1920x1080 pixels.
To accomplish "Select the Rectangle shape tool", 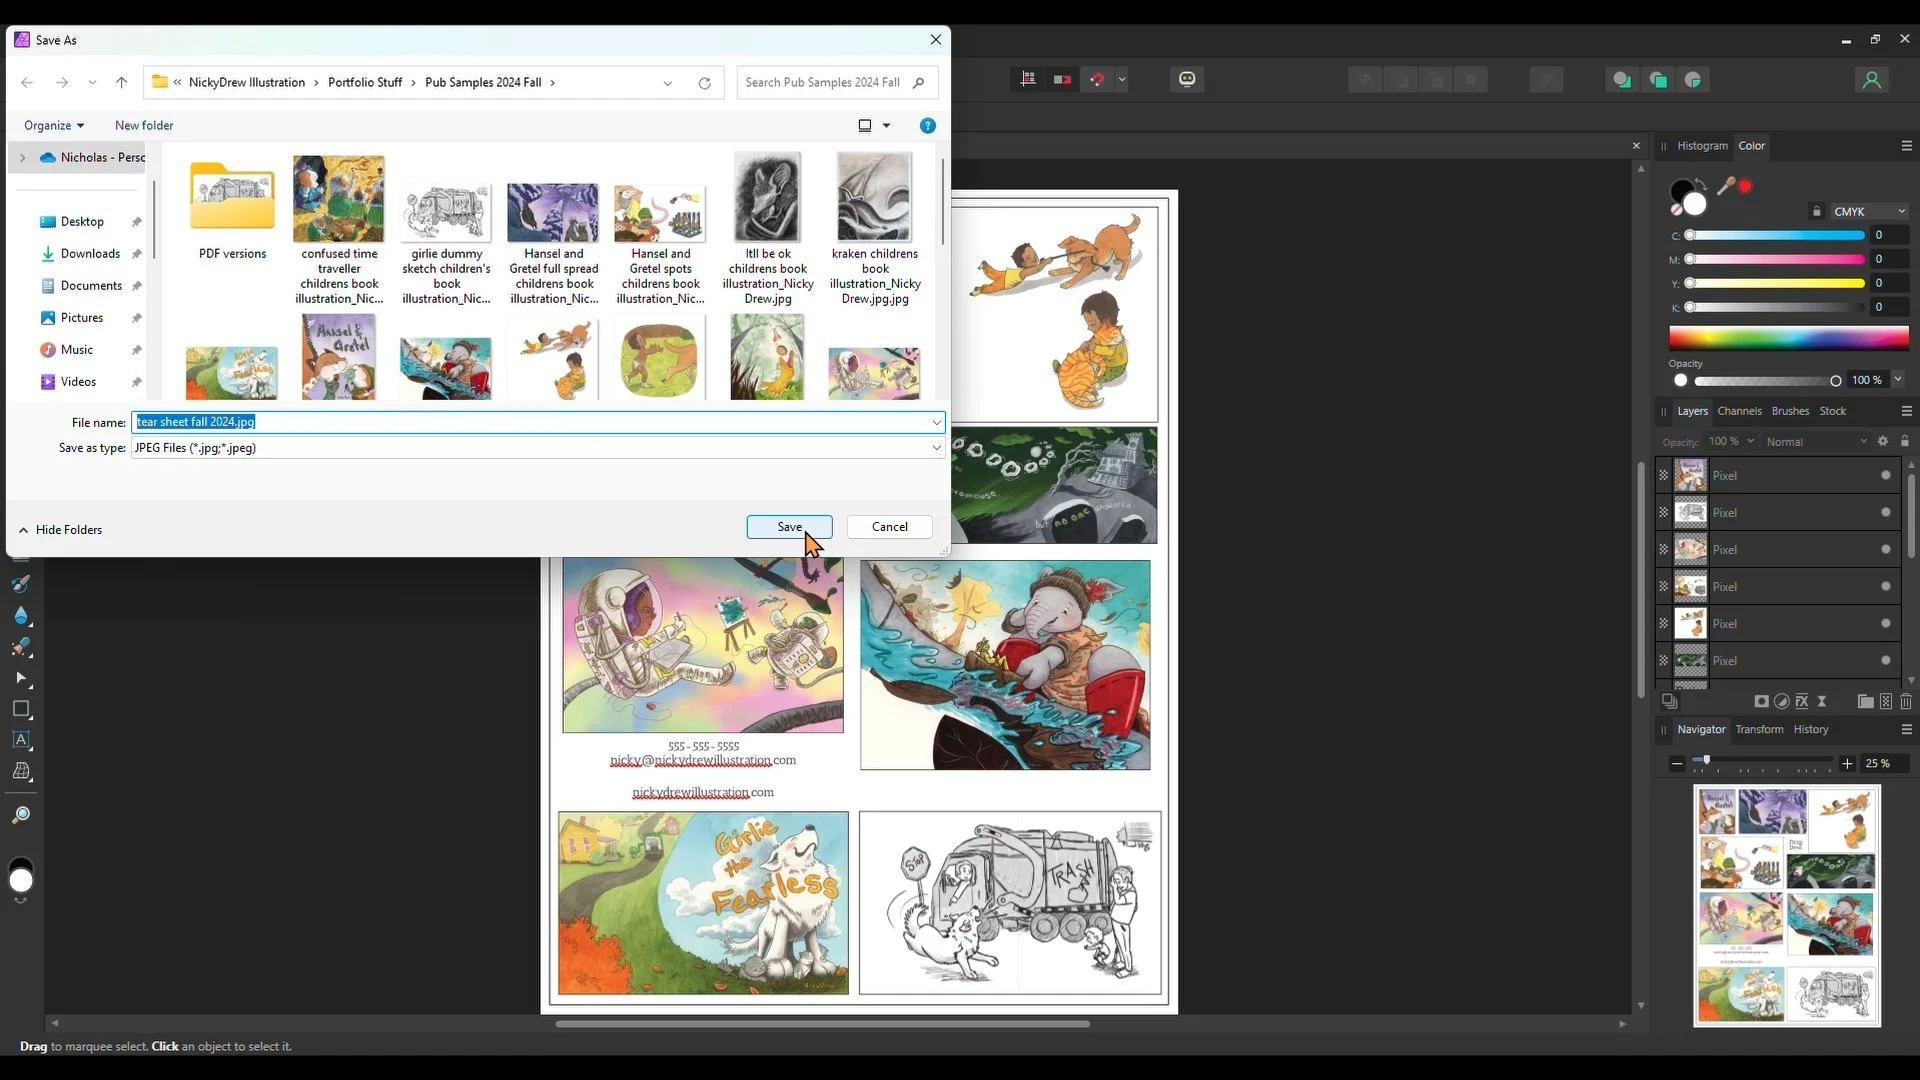I will tap(21, 709).
